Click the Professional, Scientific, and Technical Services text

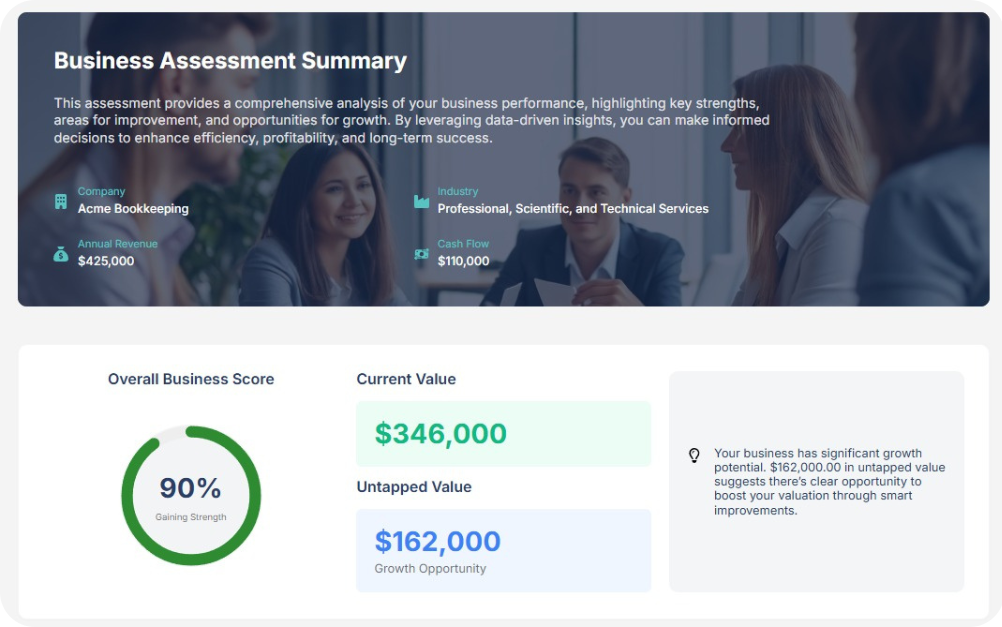573,209
